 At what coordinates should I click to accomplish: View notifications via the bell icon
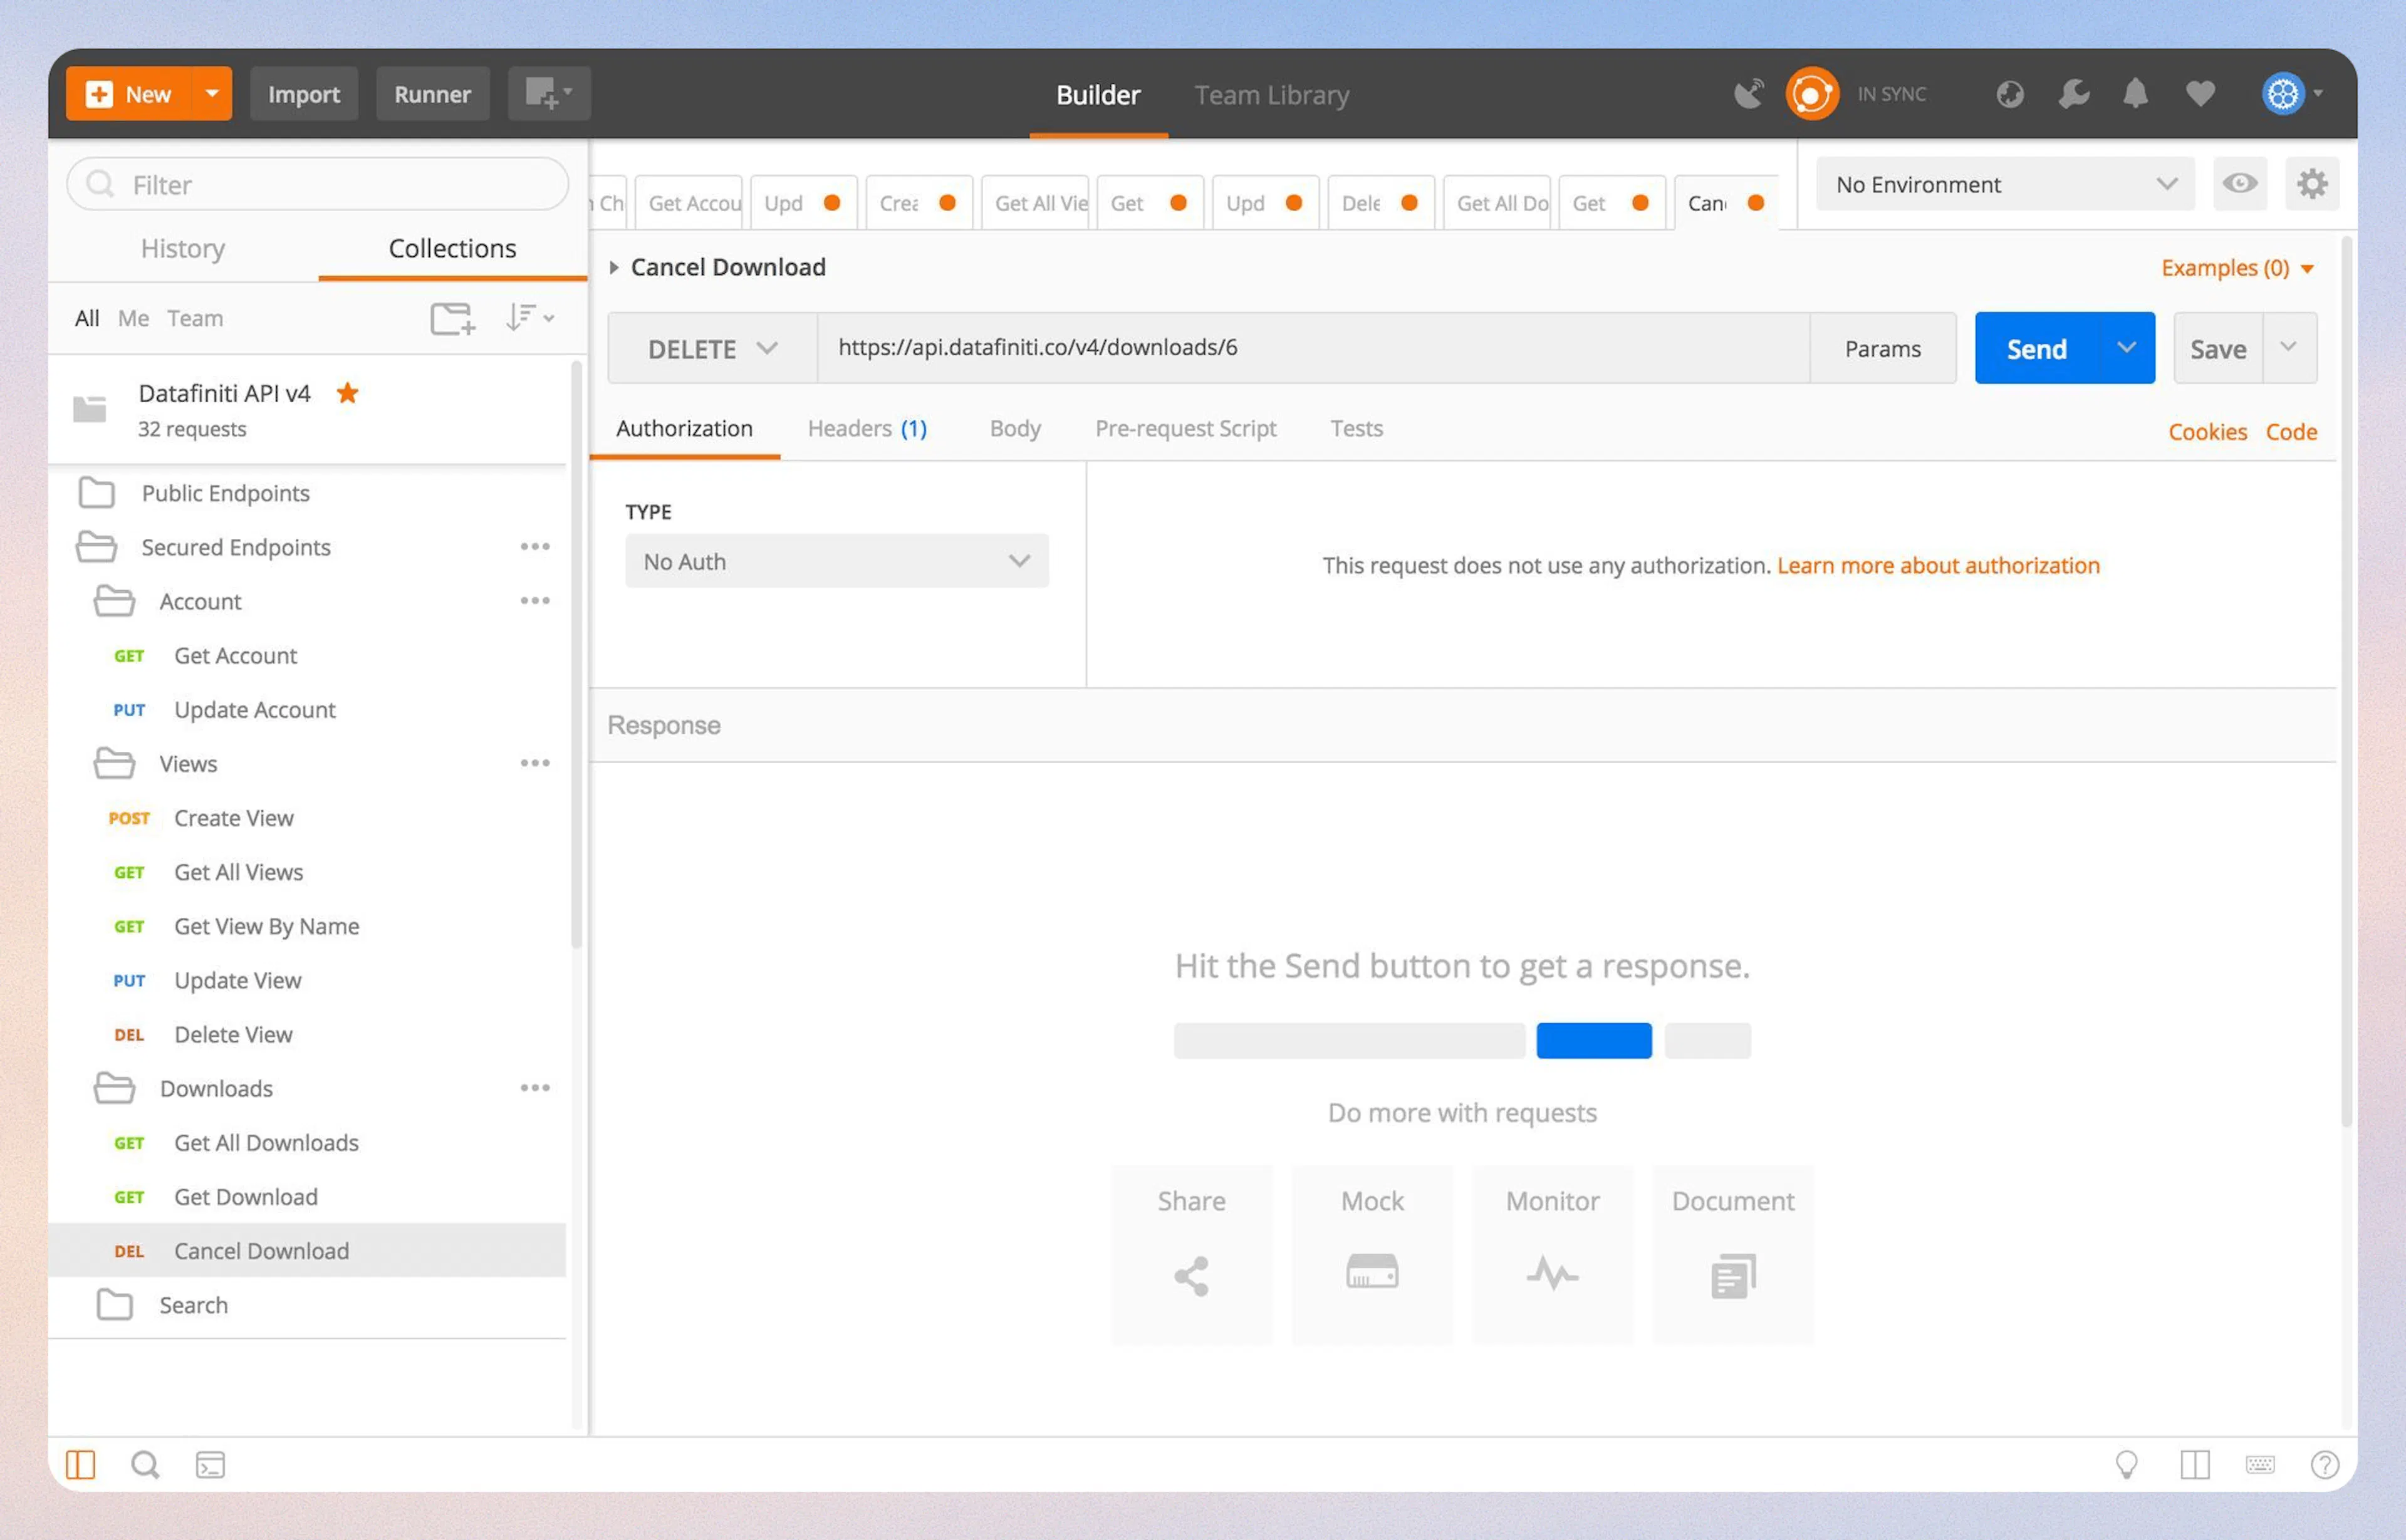coord(2136,93)
